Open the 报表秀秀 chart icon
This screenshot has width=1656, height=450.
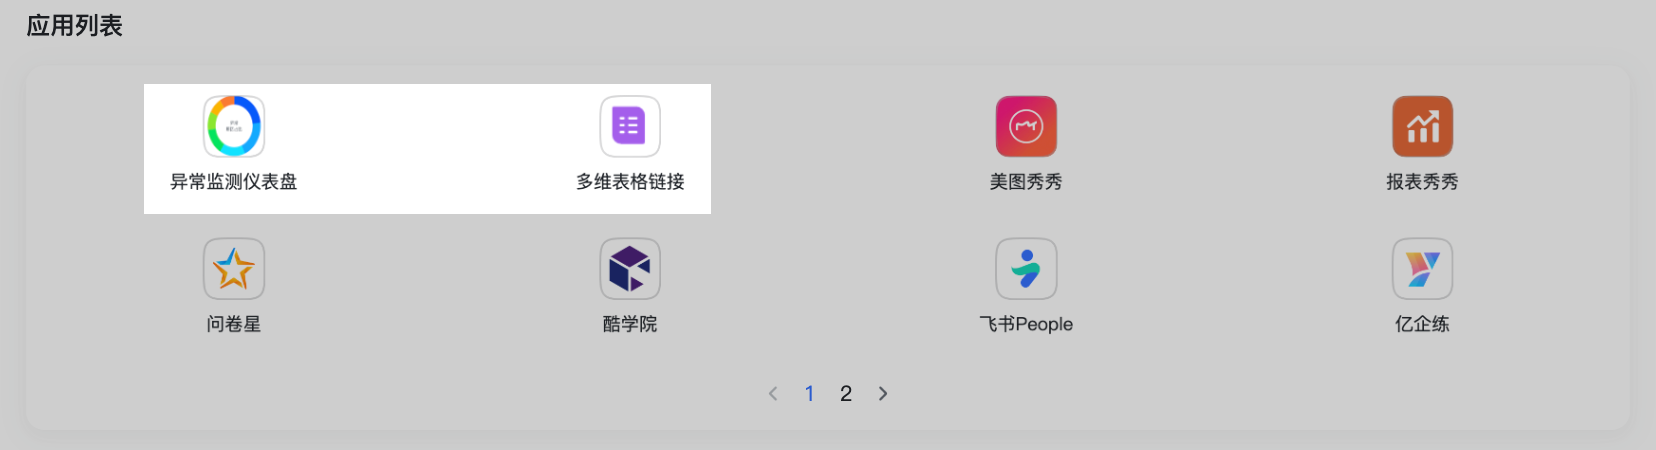(x=1422, y=127)
